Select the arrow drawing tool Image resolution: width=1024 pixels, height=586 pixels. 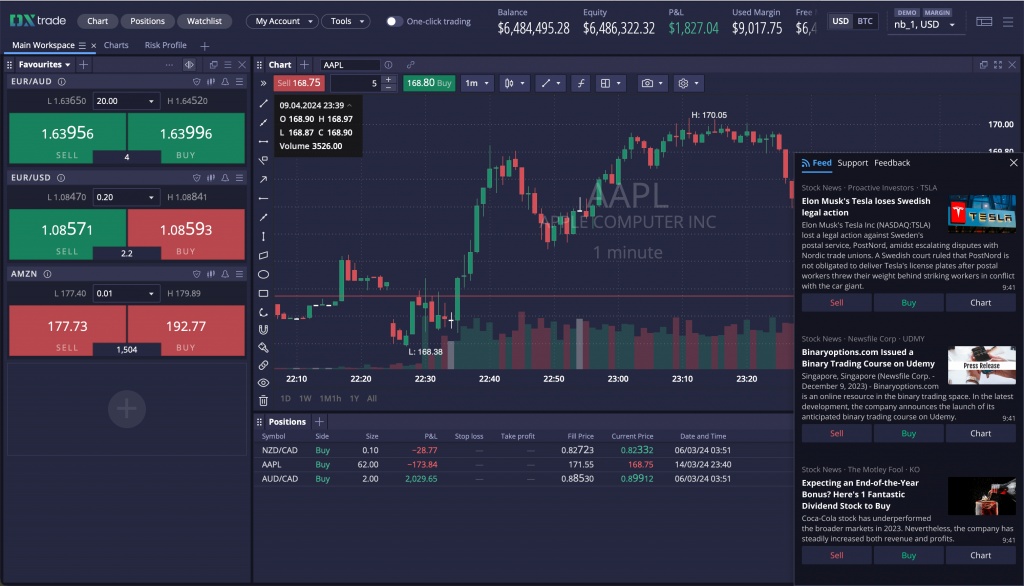[263, 179]
